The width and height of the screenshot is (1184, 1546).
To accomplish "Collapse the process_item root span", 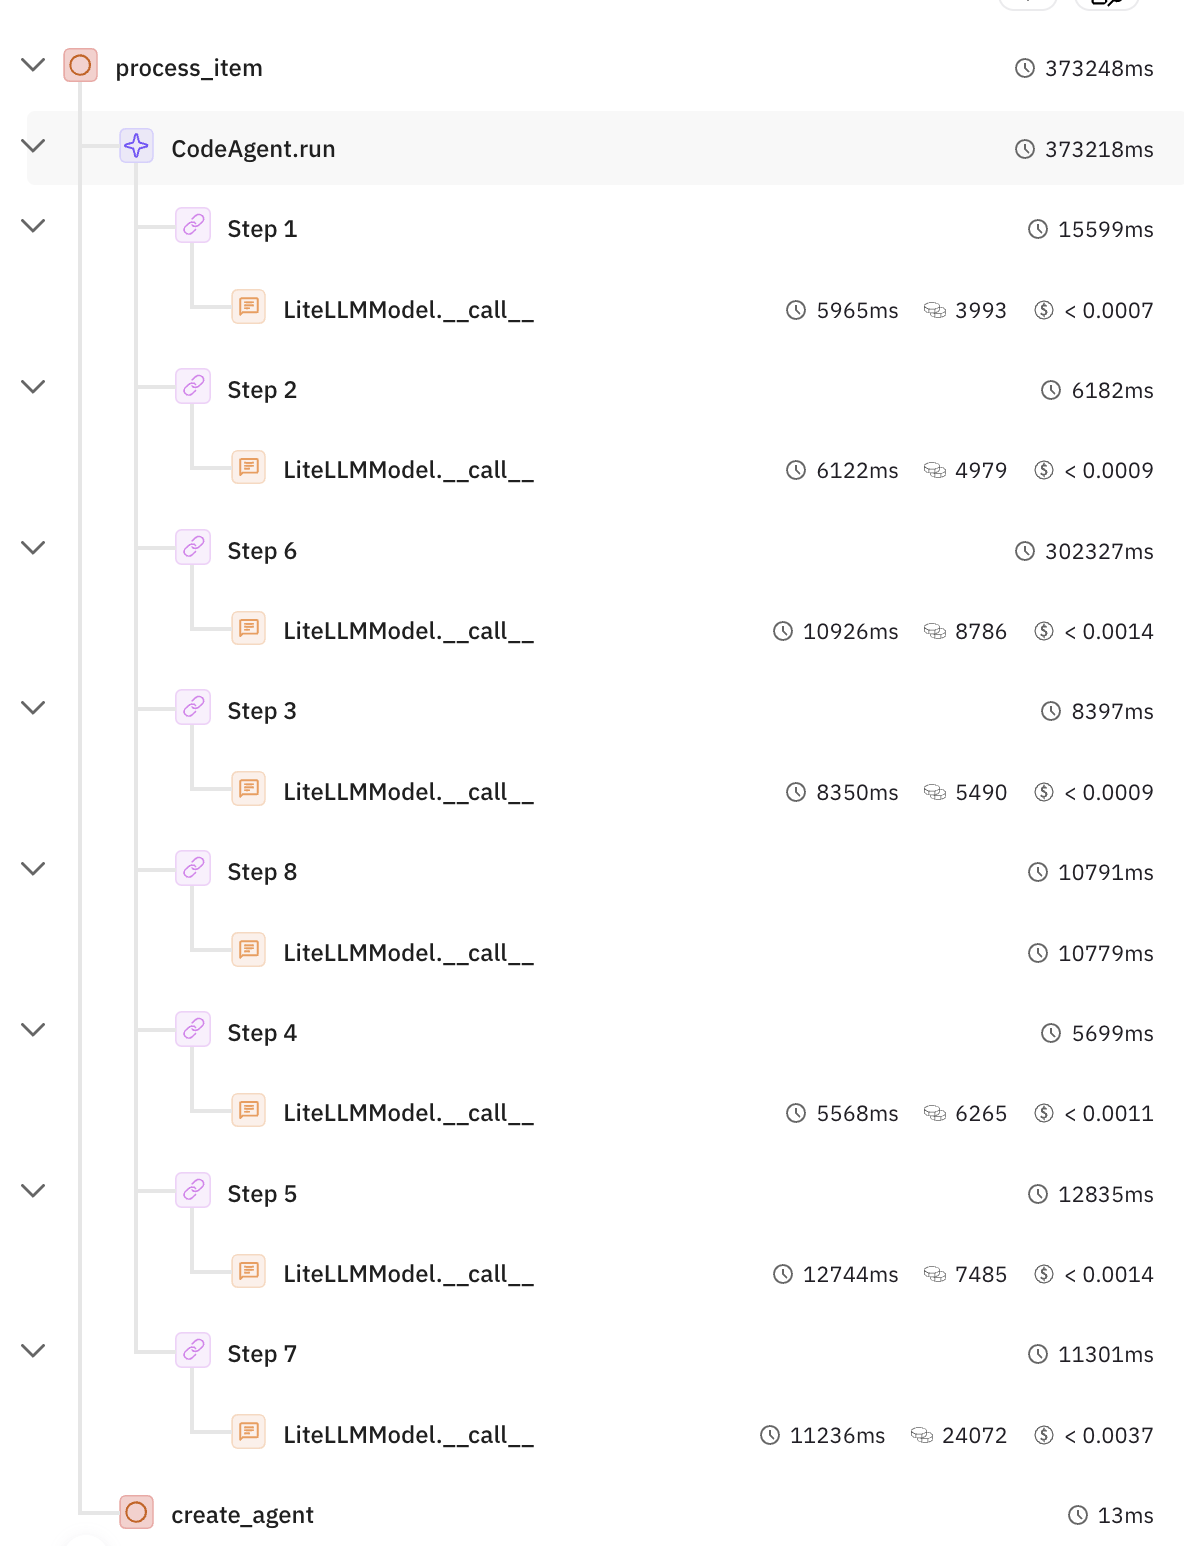I will (33, 66).
